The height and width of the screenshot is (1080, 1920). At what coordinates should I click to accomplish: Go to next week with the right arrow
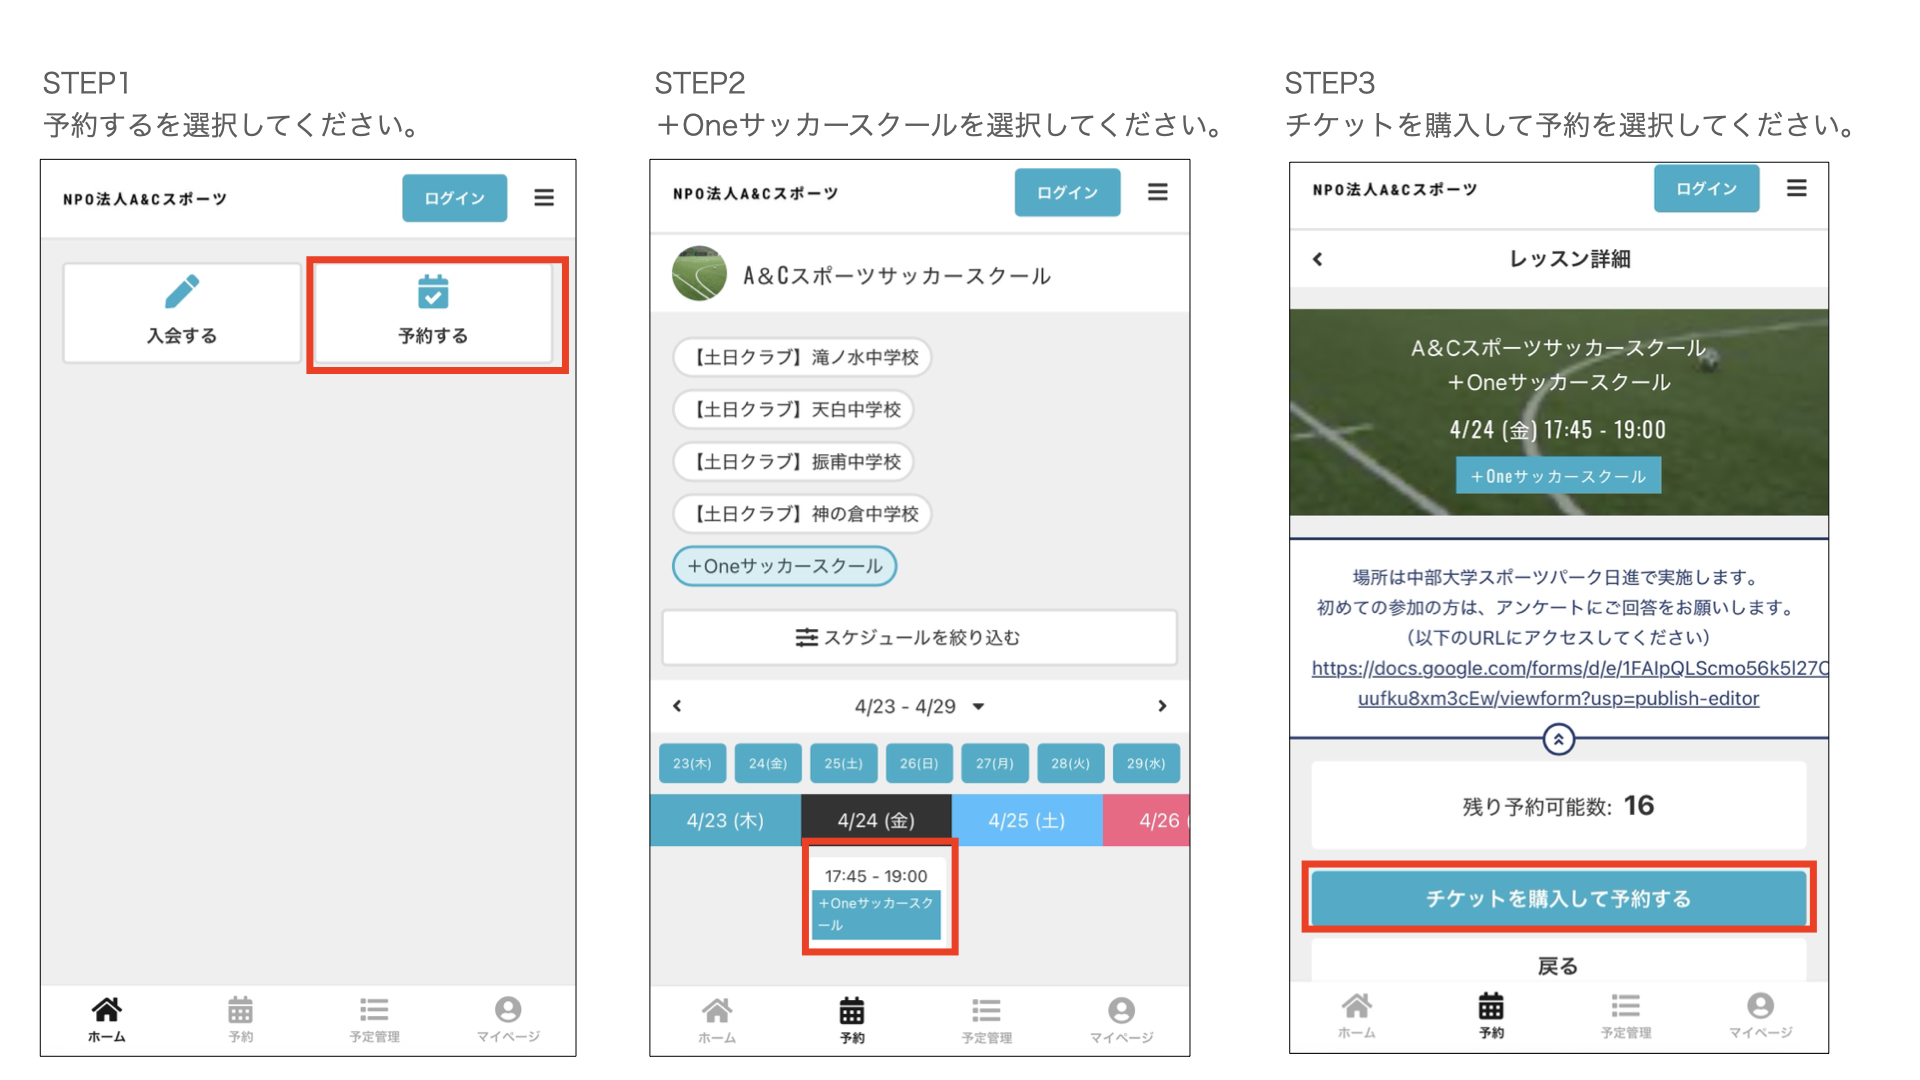click(1161, 706)
